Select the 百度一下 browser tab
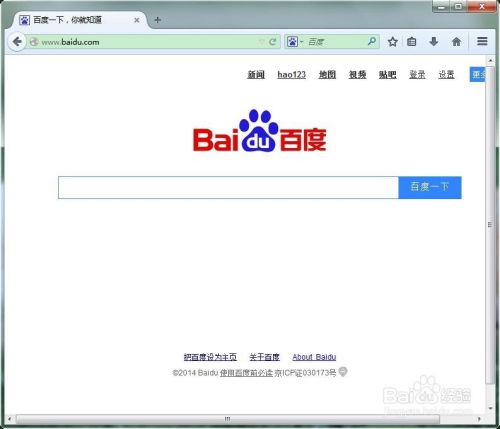The image size is (500, 429). (x=80, y=20)
